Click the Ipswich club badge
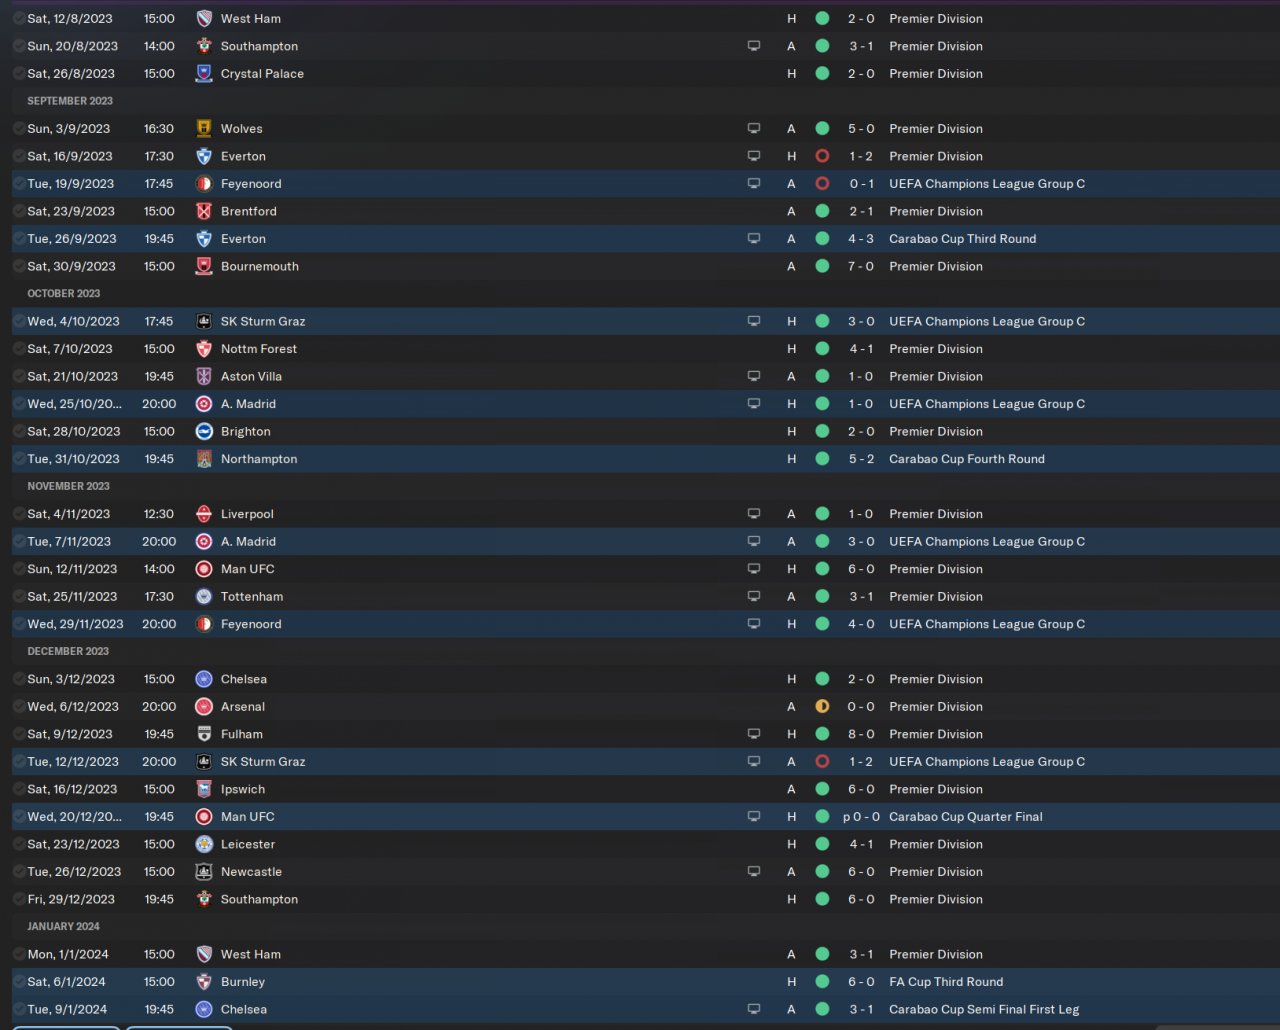Image resolution: width=1280 pixels, height=1030 pixels. point(204,789)
